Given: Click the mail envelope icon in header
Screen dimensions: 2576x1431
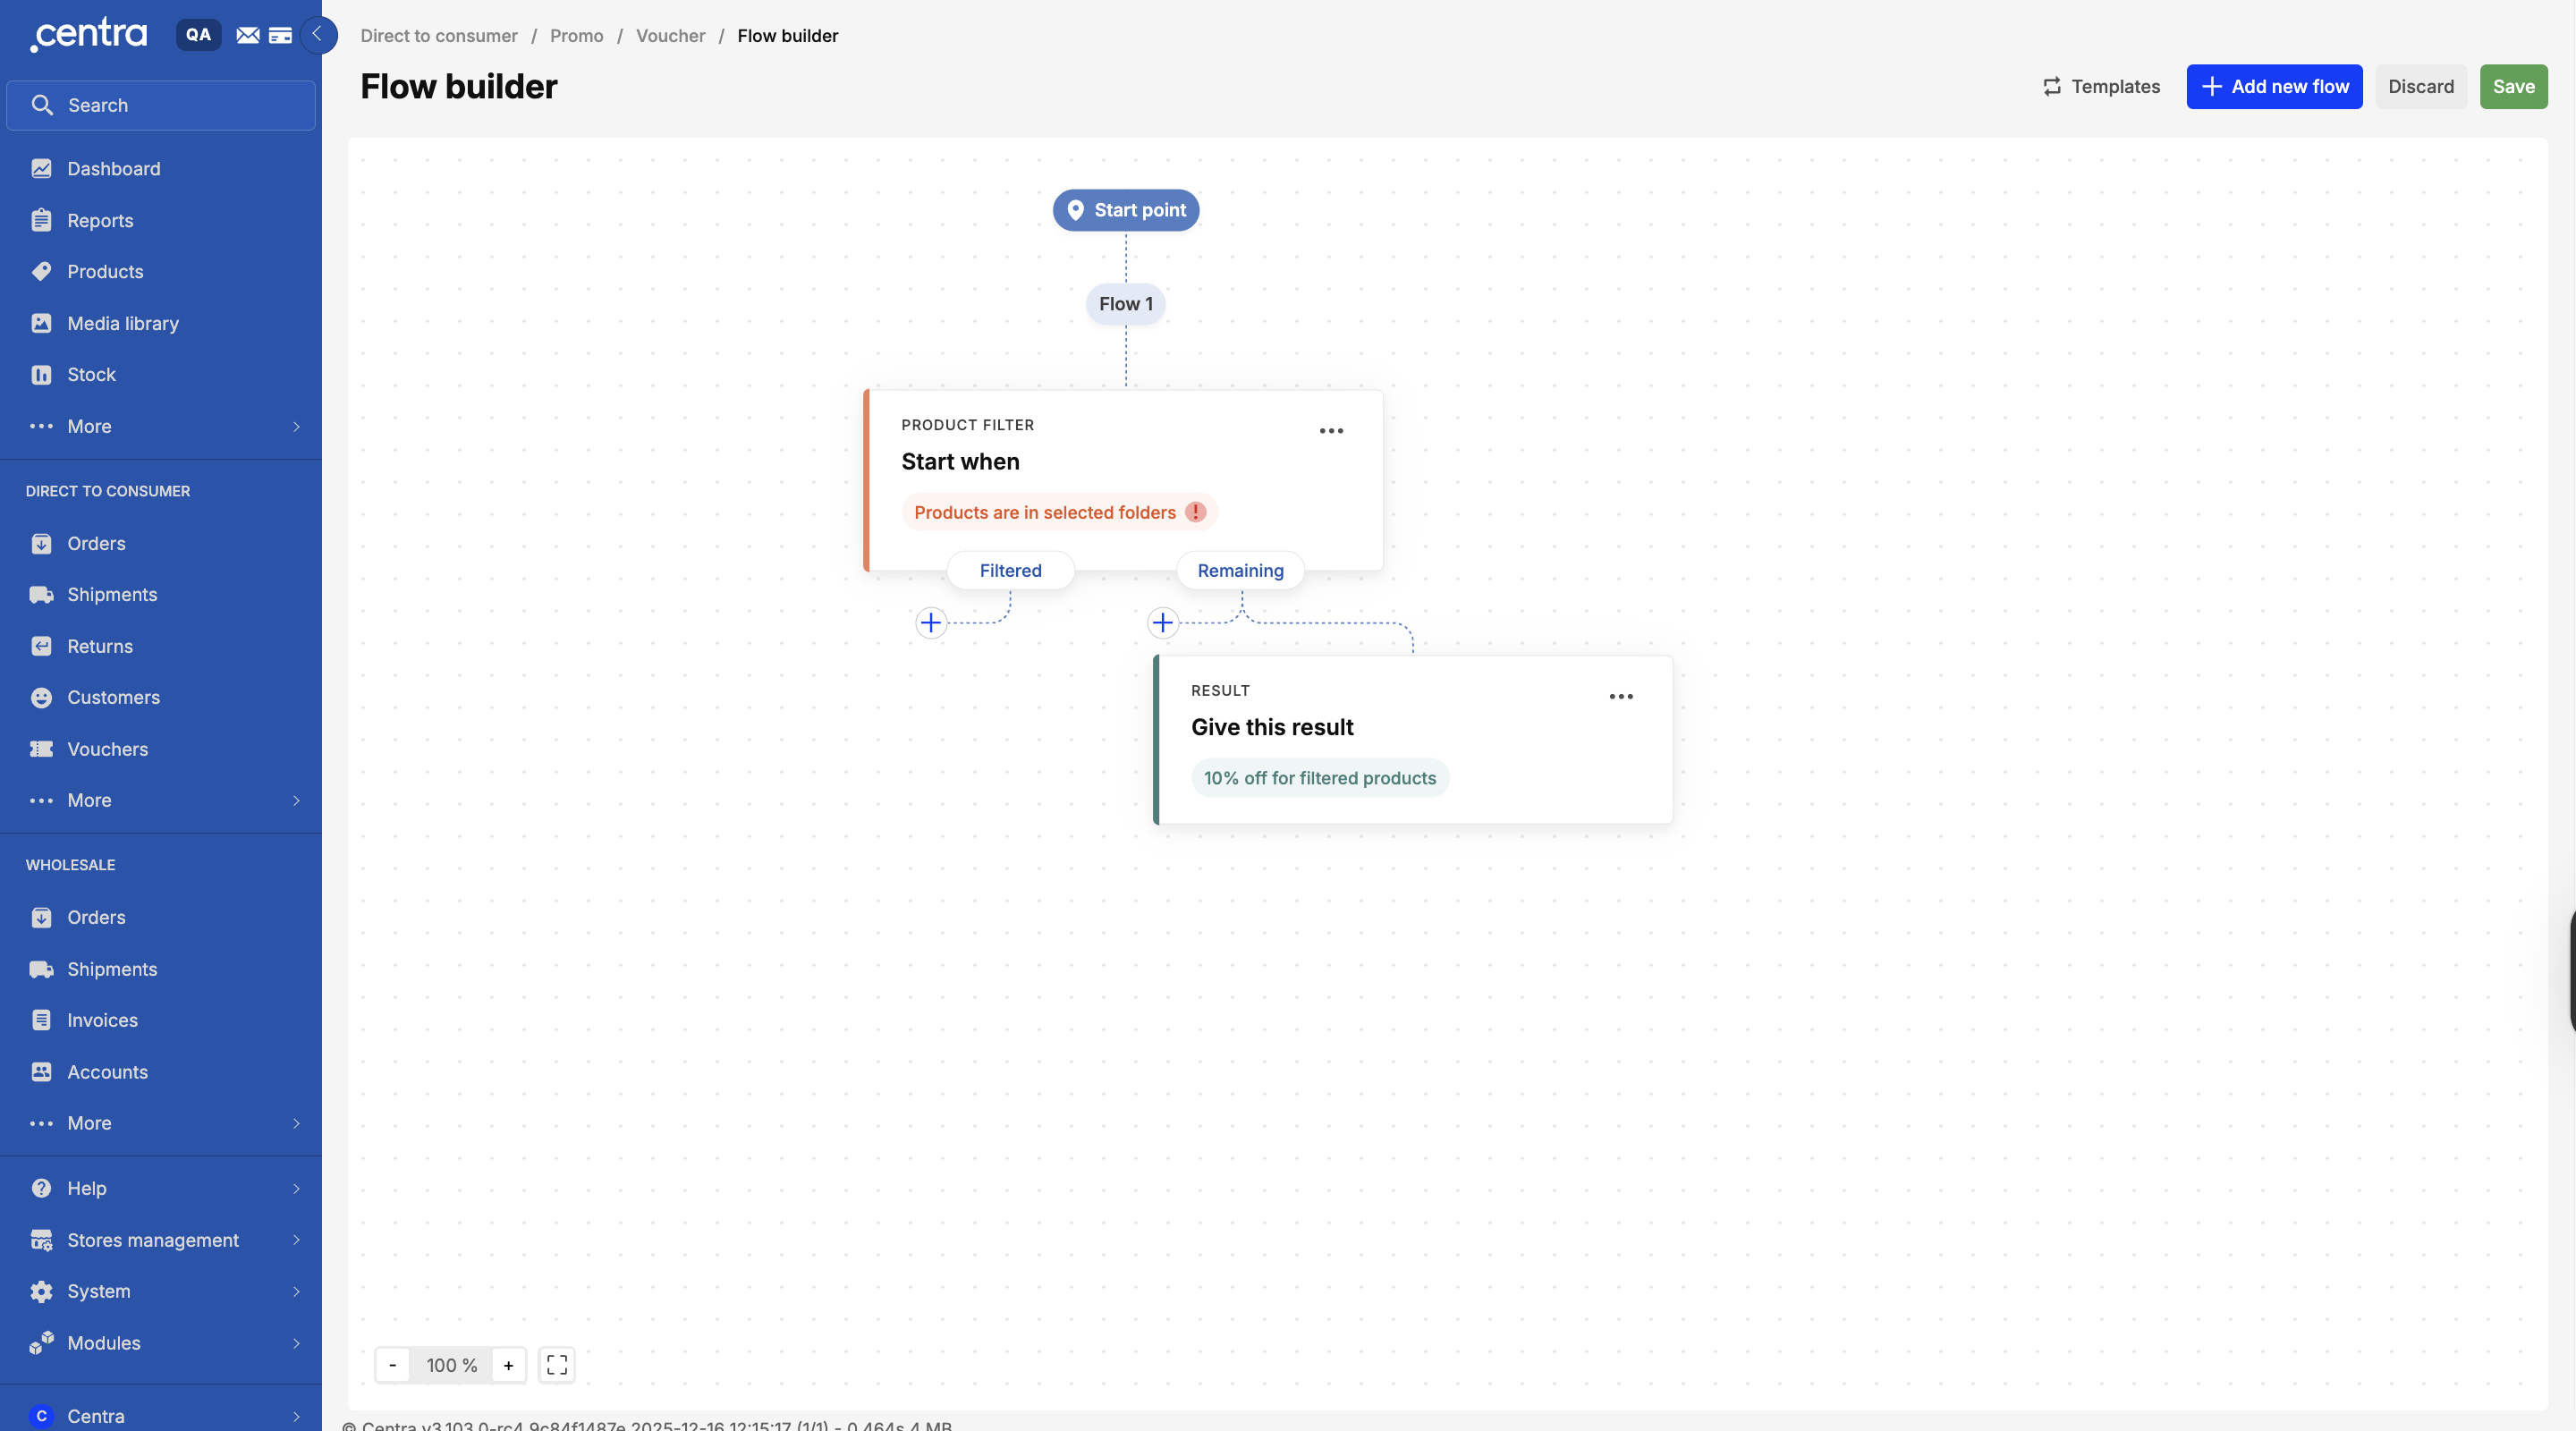Looking at the screenshot, I should click(x=247, y=35).
